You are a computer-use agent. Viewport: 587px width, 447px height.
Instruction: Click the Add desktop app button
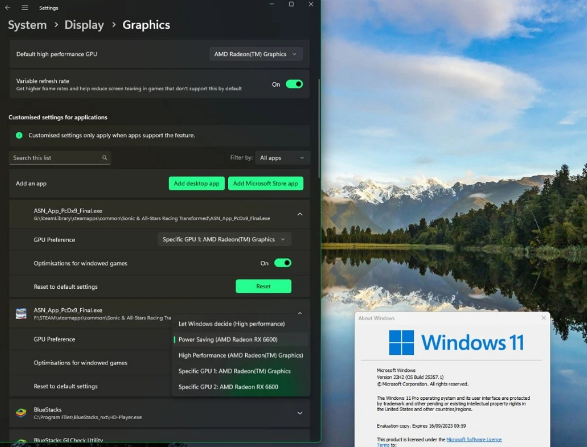tap(197, 183)
